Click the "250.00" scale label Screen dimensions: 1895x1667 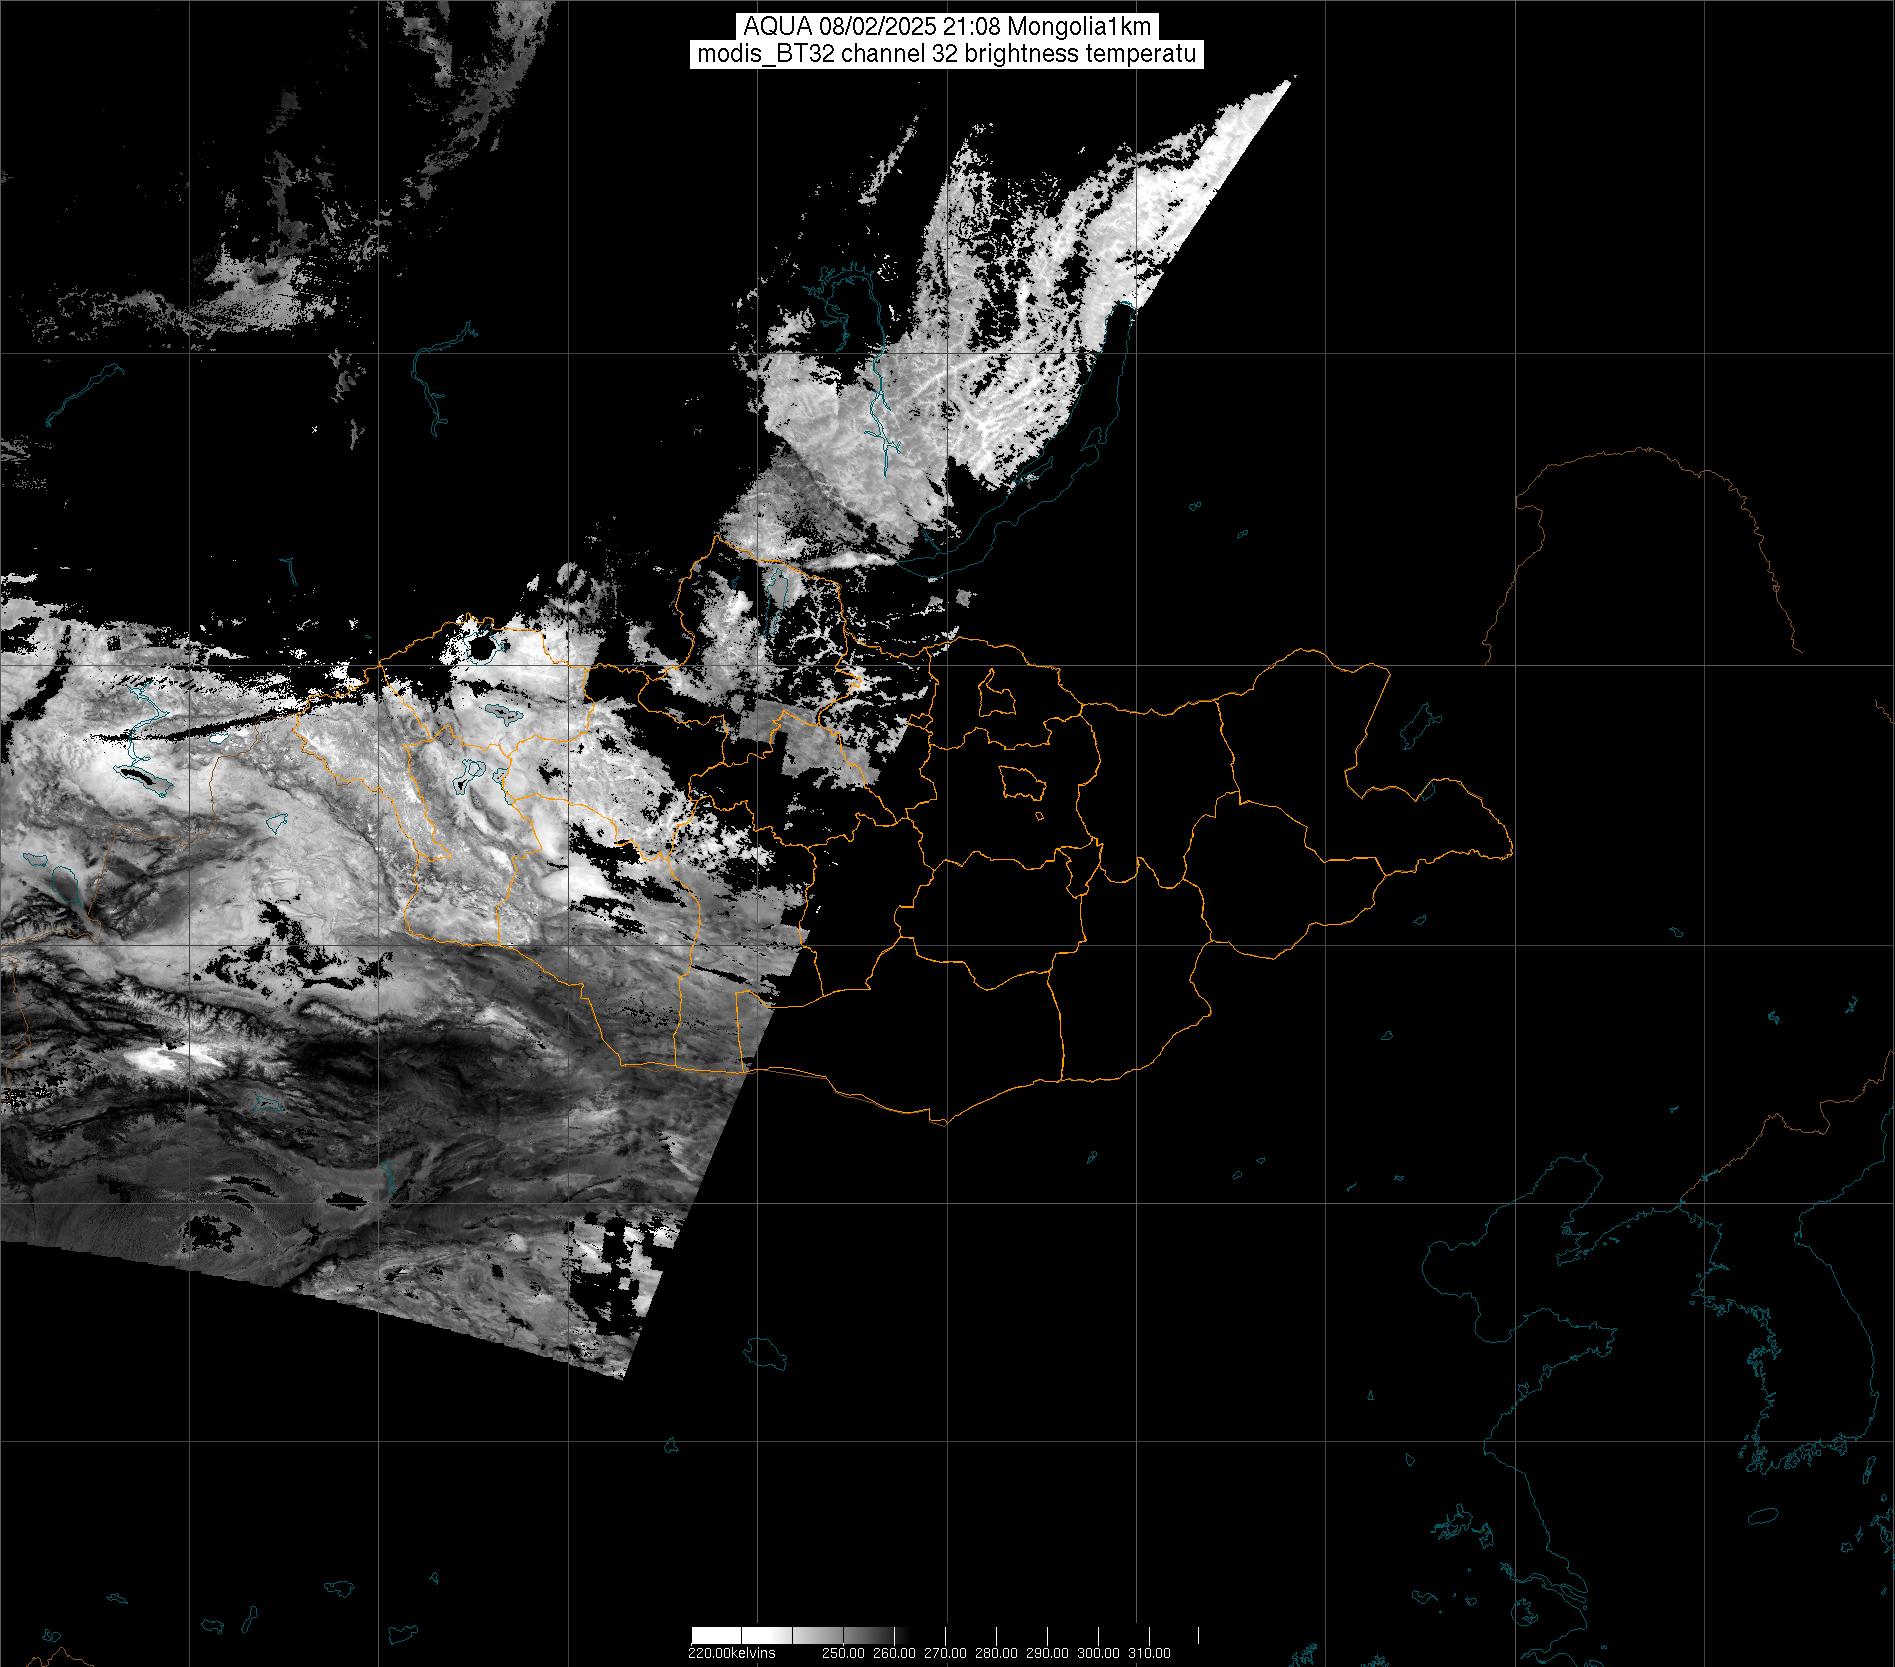click(x=842, y=1653)
